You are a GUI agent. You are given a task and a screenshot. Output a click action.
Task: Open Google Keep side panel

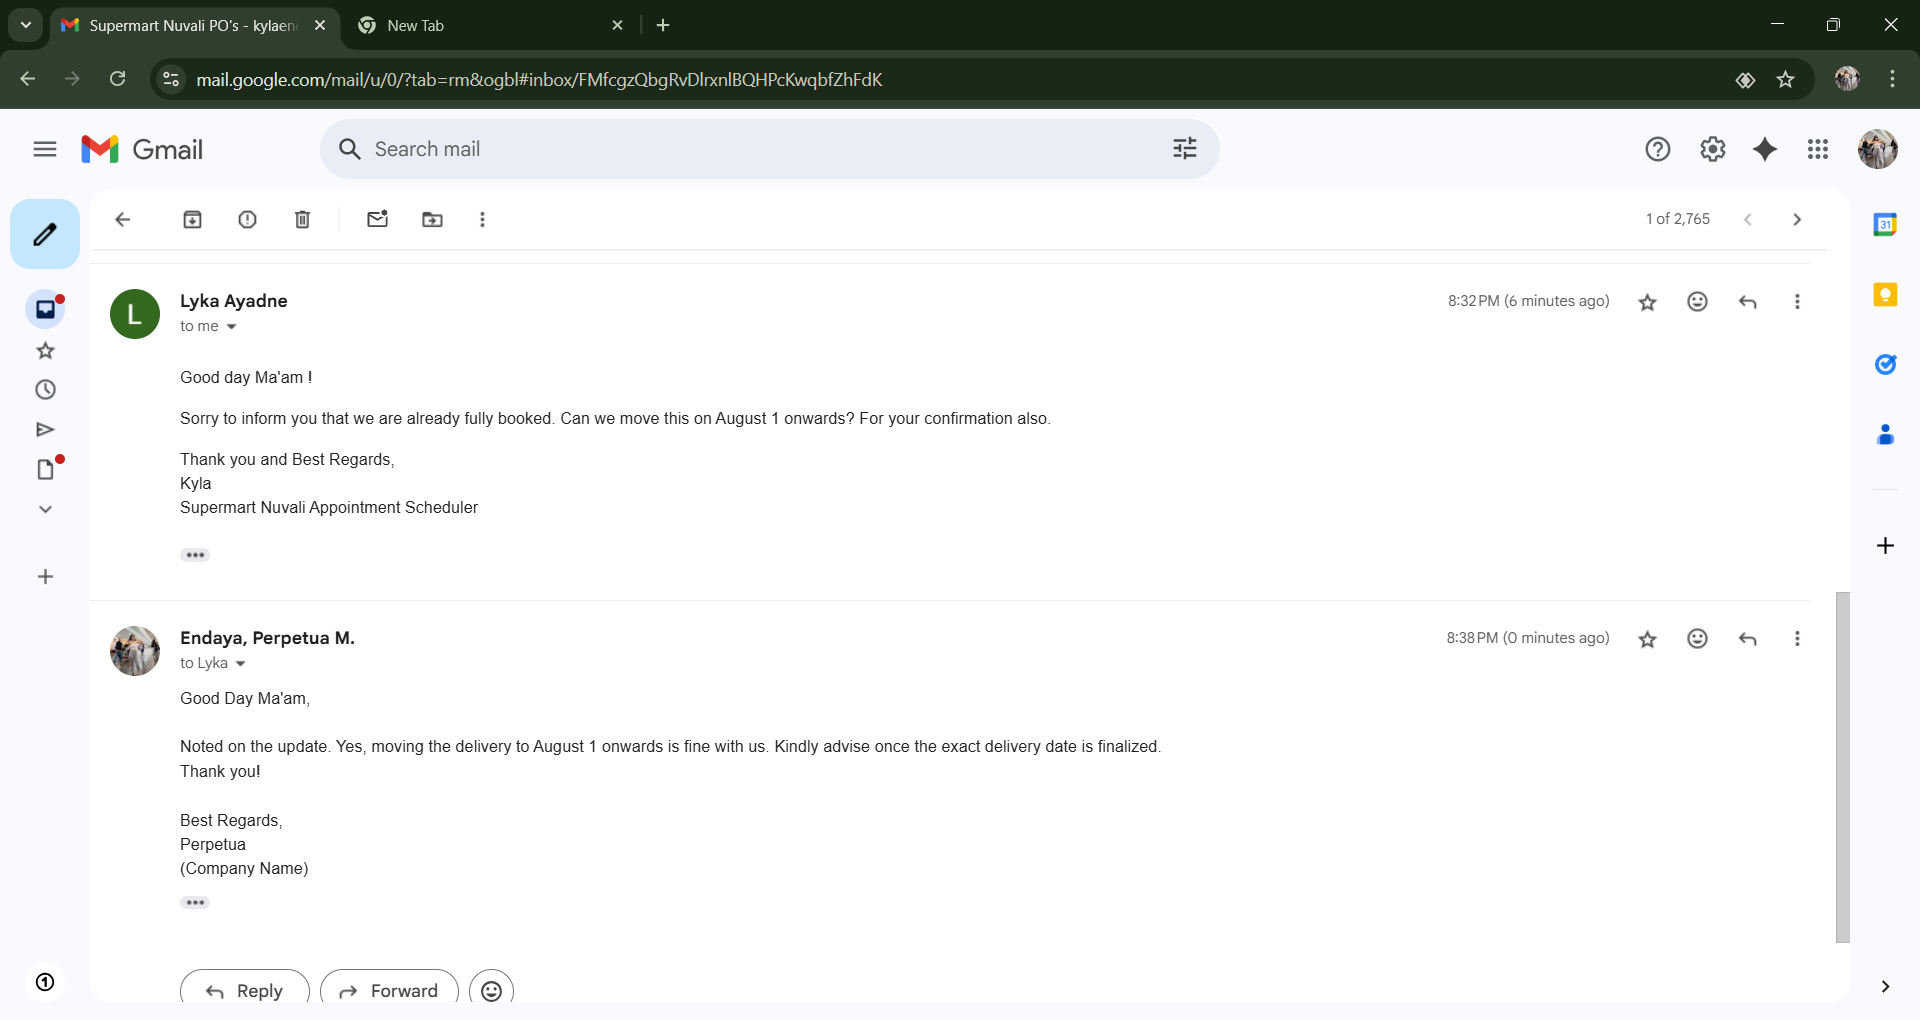click(x=1885, y=295)
